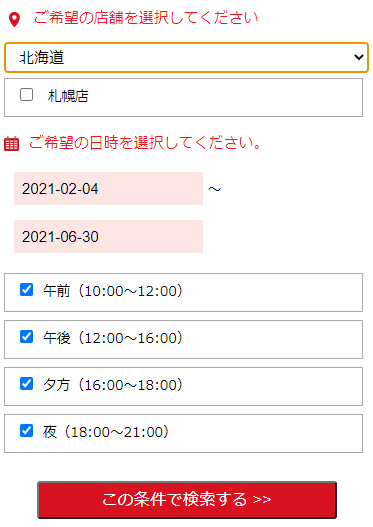
Task: Click the dropdown chevron arrow
Action: [359, 57]
